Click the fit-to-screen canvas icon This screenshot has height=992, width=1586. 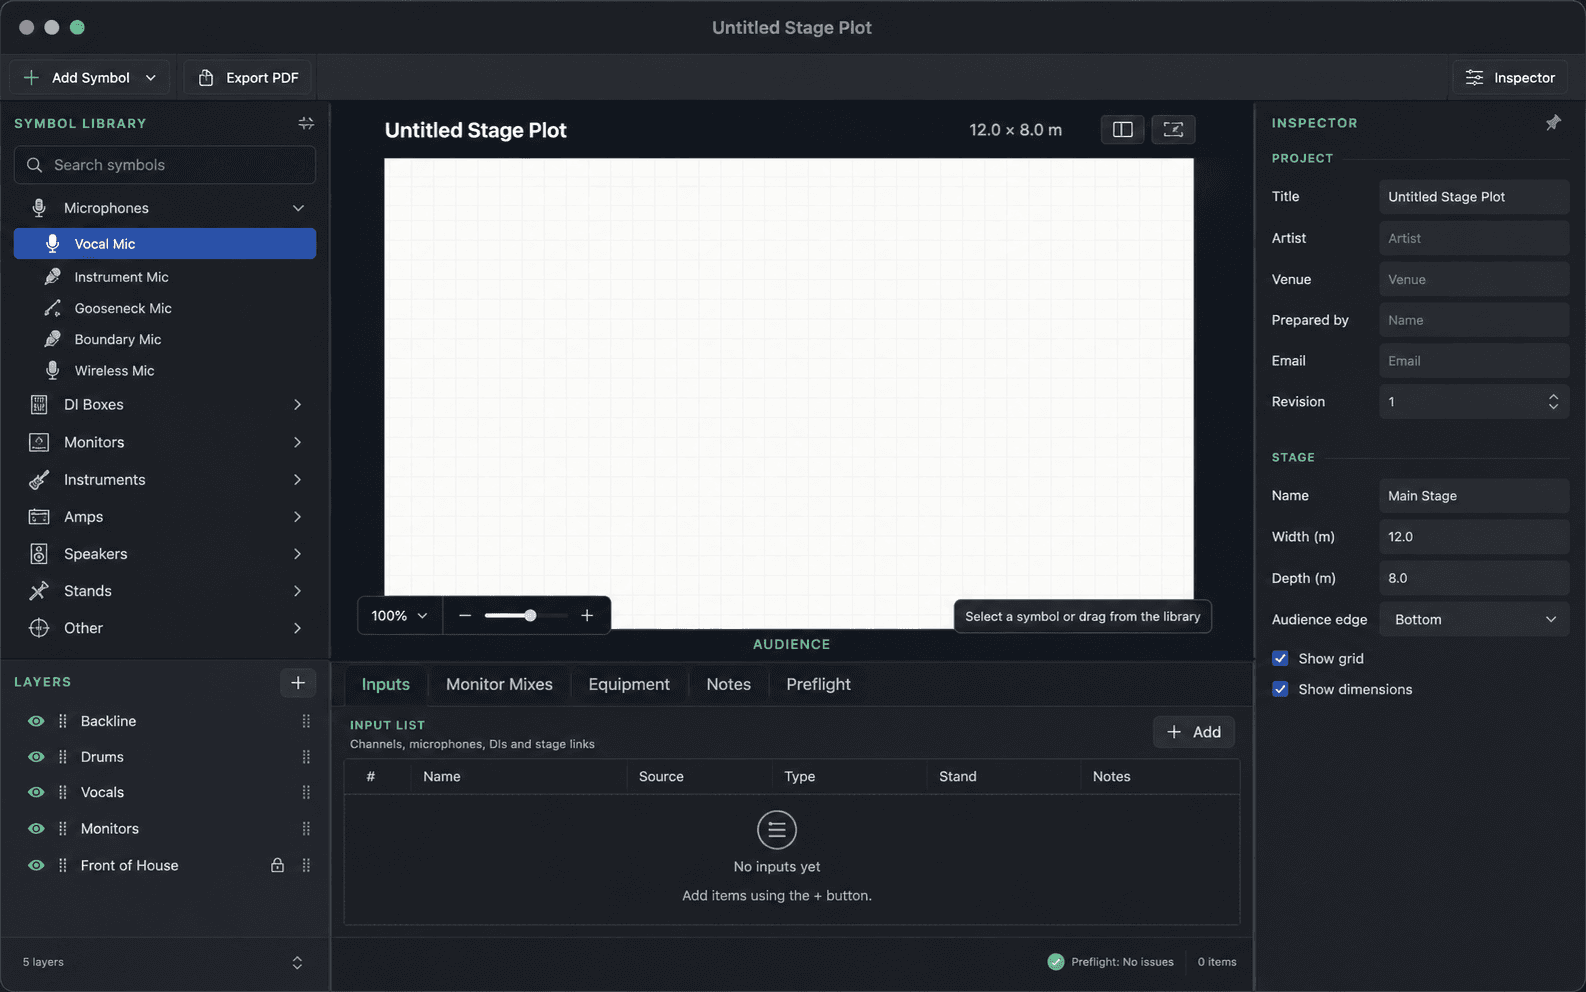pos(1173,129)
